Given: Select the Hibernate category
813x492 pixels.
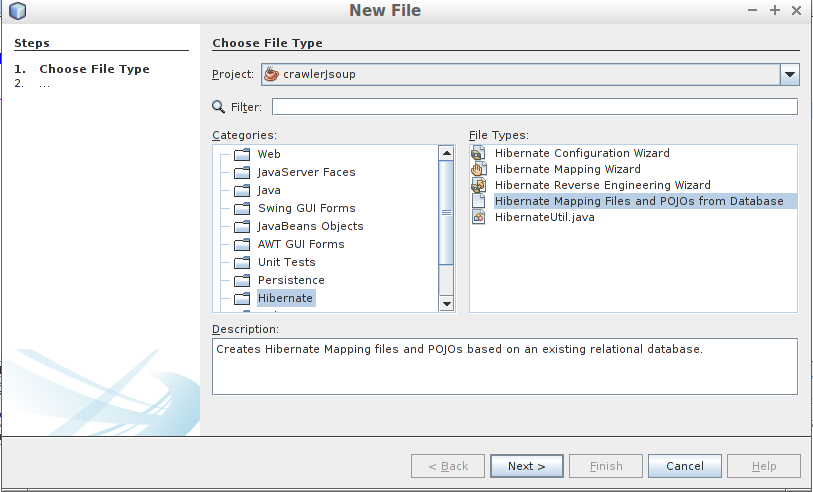Looking at the screenshot, I should tap(286, 298).
